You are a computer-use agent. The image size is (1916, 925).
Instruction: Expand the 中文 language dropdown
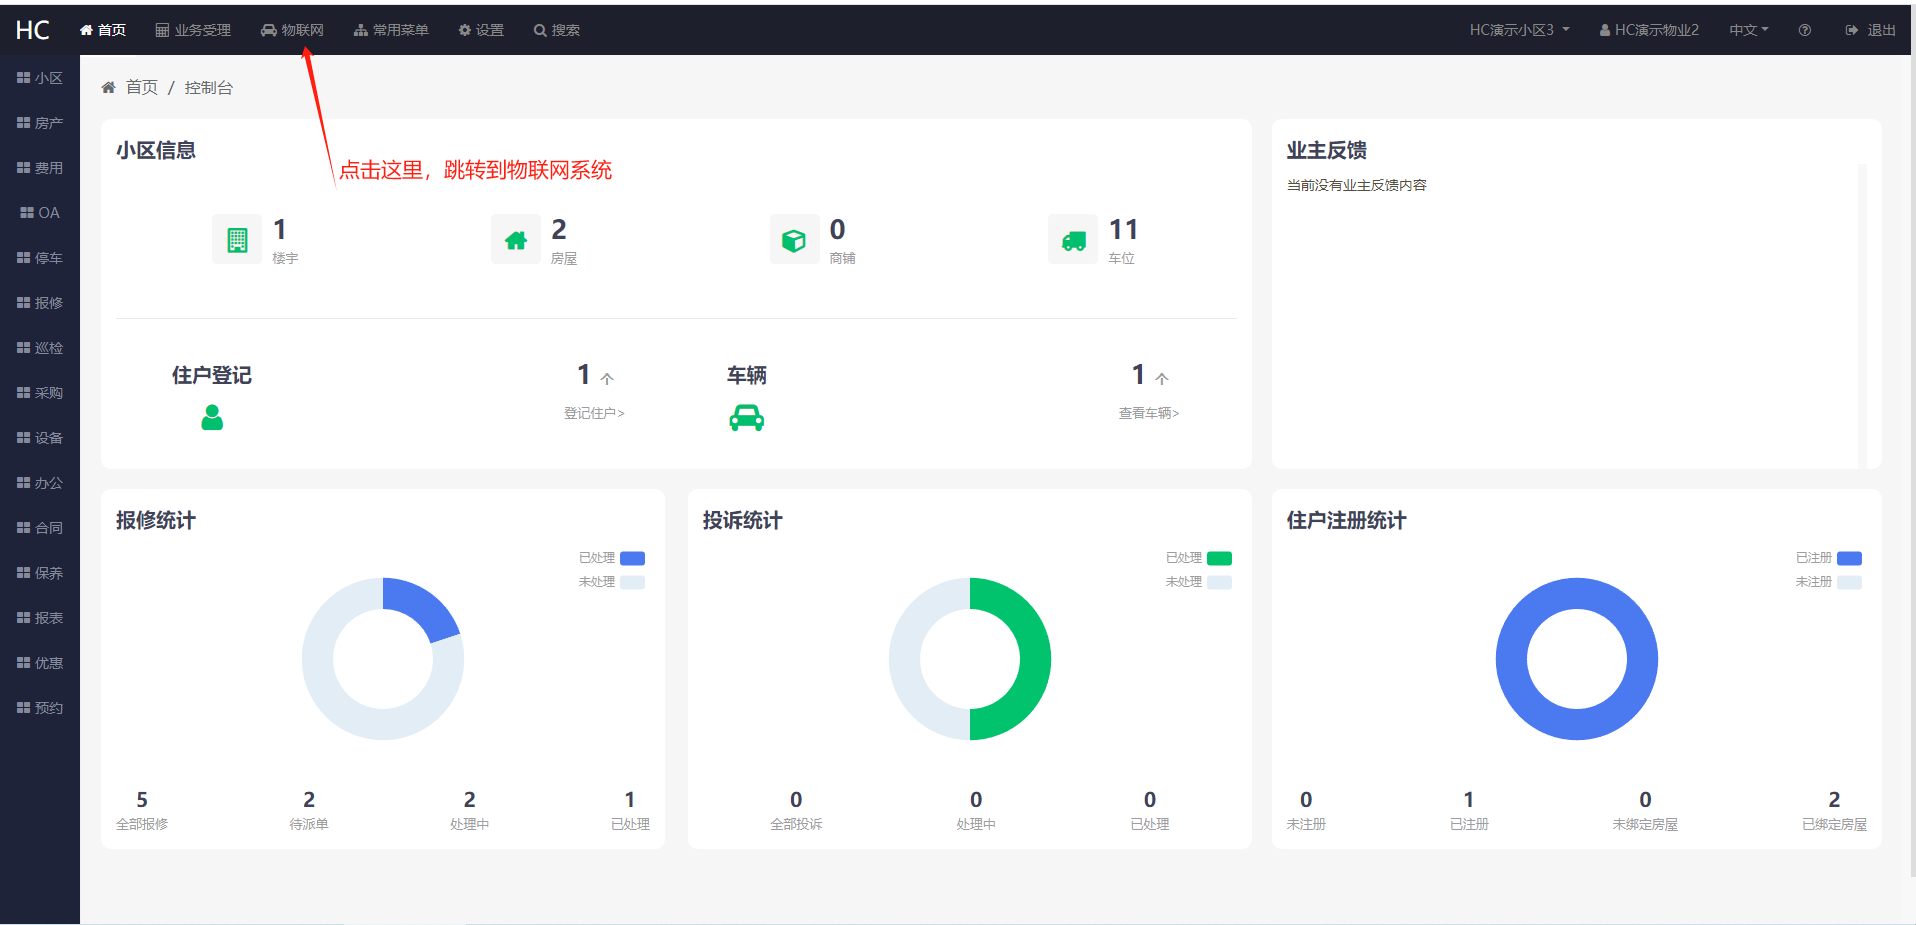click(x=1749, y=30)
